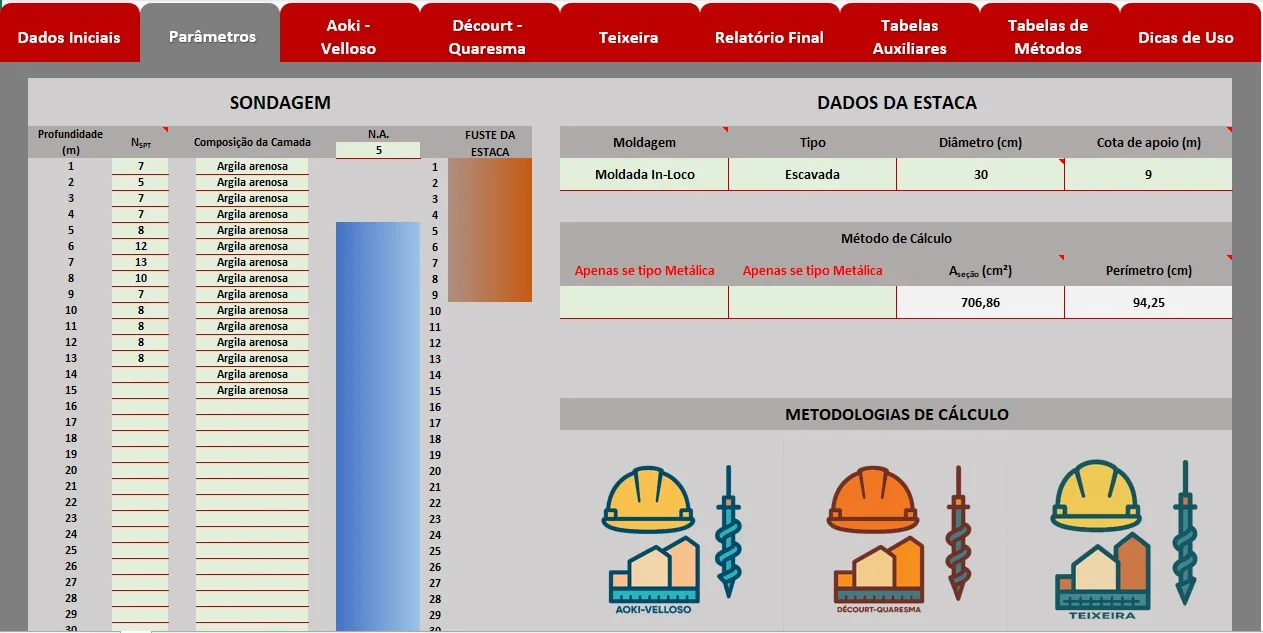Click the METODOLOGIAS DE CÁLCULO title
The width and height of the screenshot is (1263, 633).
click(896, 414)
